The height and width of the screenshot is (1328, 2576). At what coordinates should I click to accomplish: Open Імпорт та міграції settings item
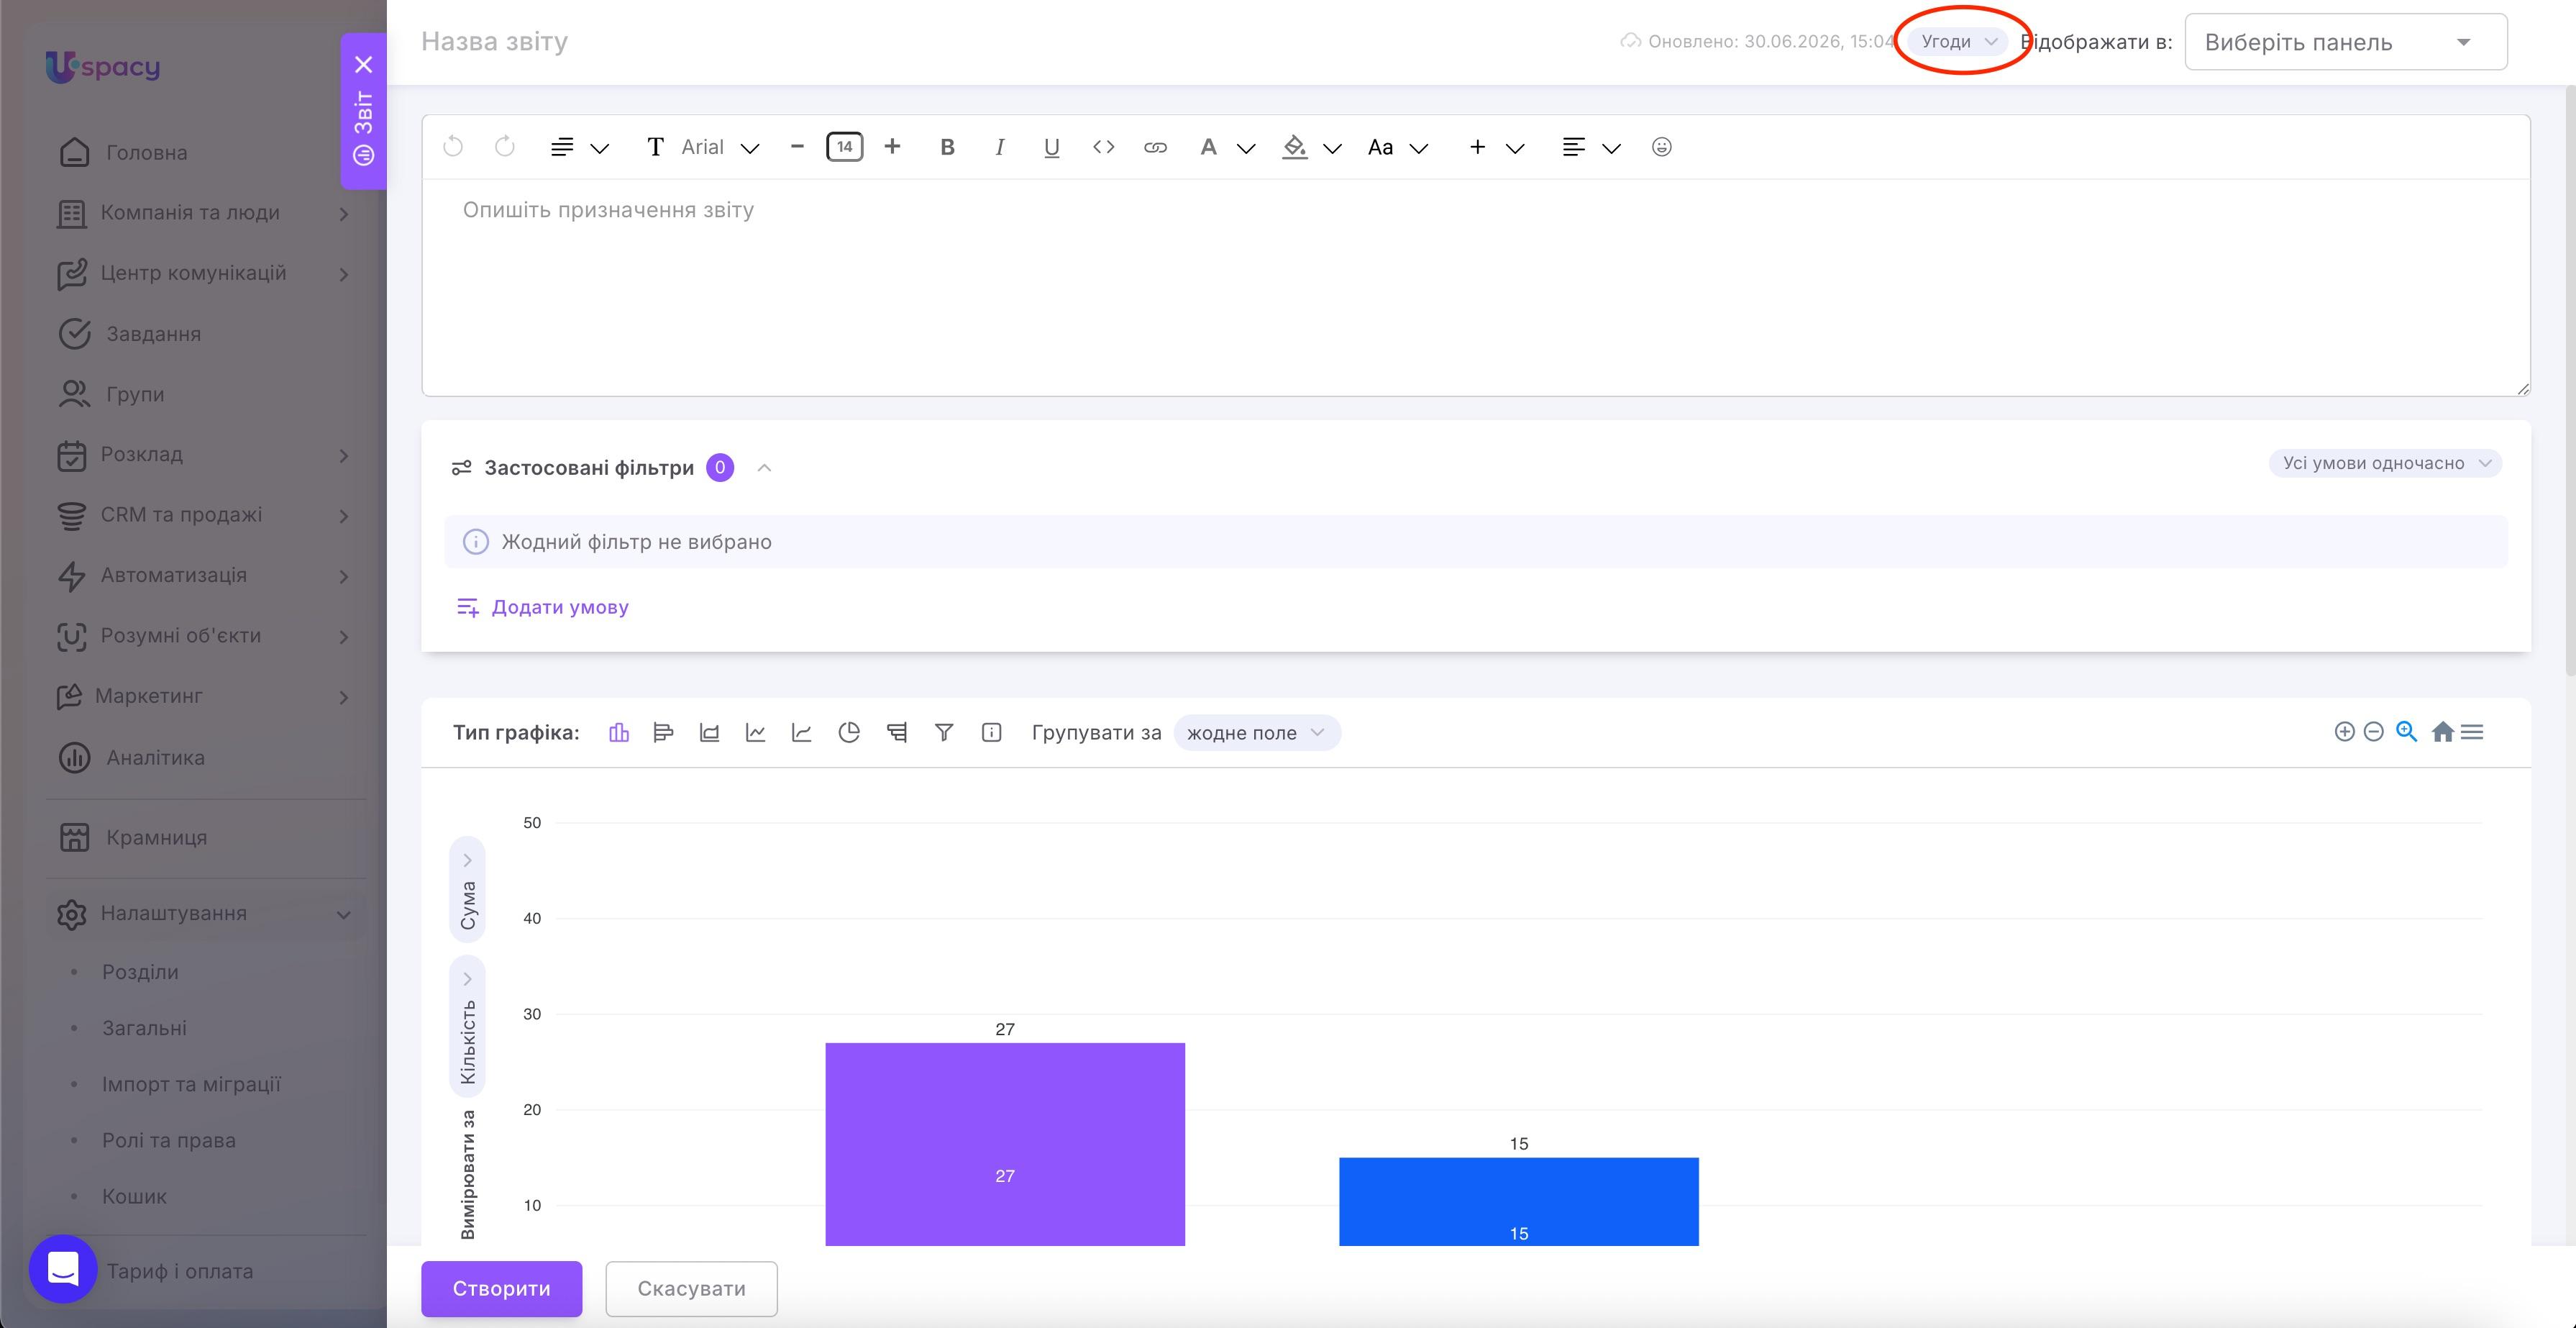click(x=191, y=1084)
